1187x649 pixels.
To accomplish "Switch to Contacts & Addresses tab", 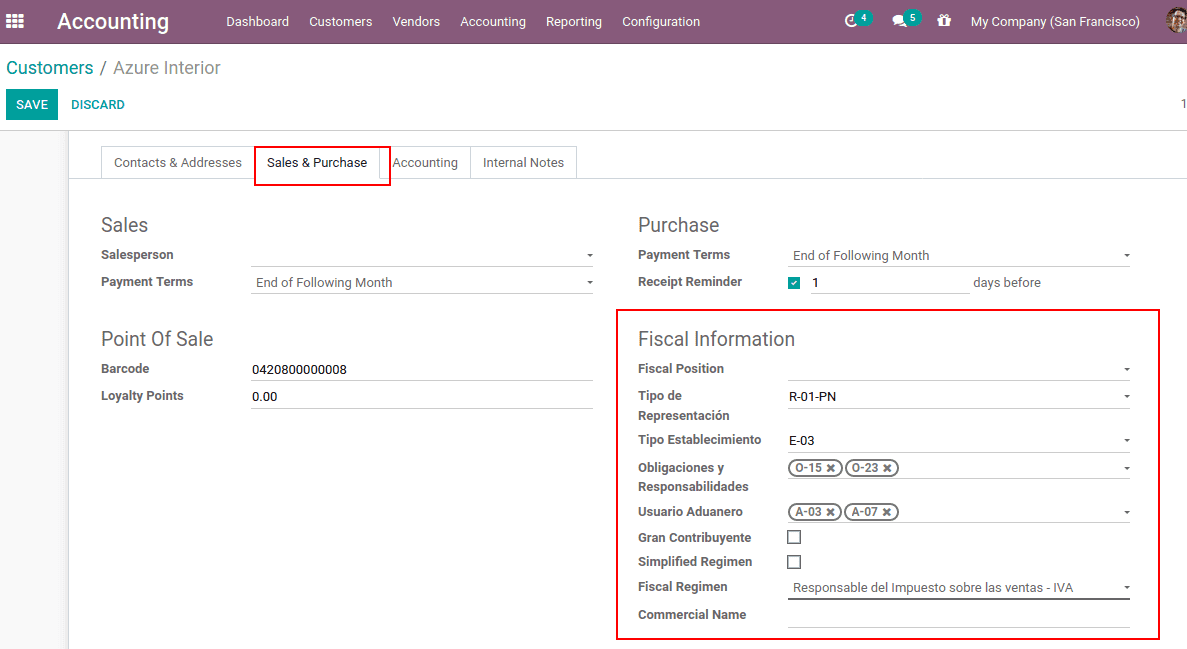I will tap(178, 163).
